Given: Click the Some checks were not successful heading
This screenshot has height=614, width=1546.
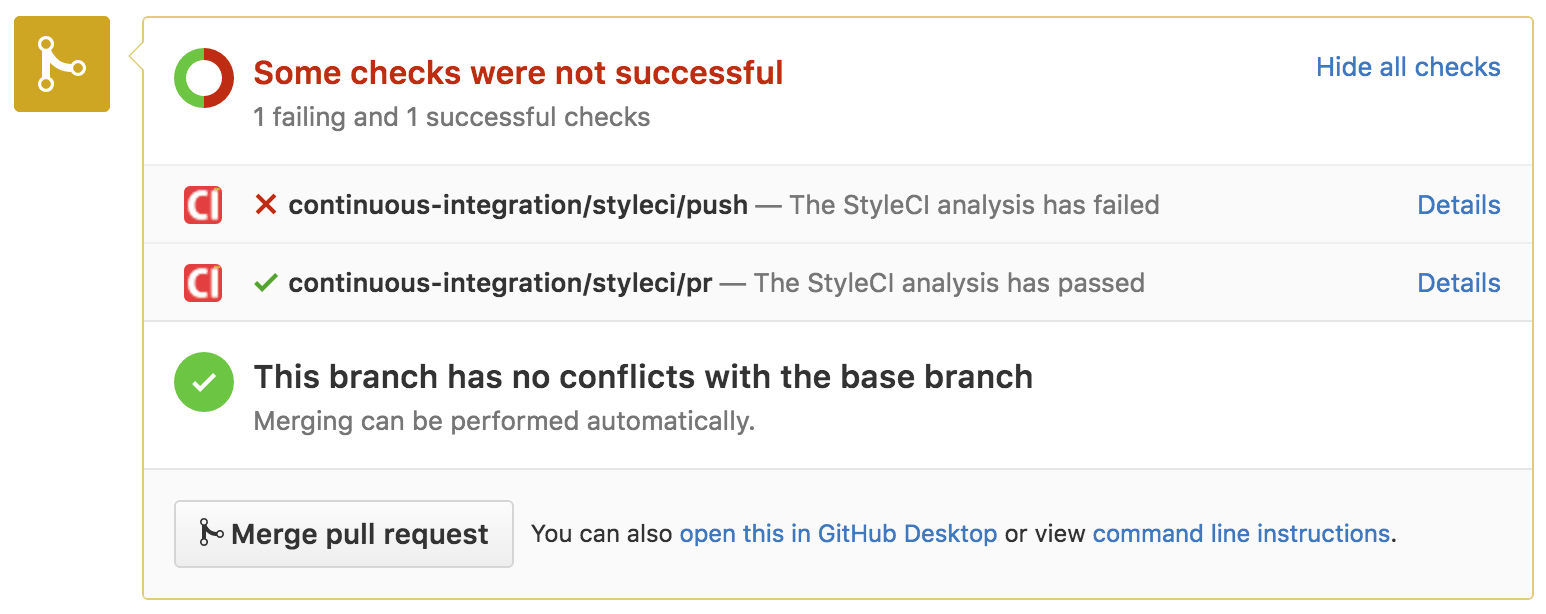Looking at the screenshot, I should (x=518, y=73).
